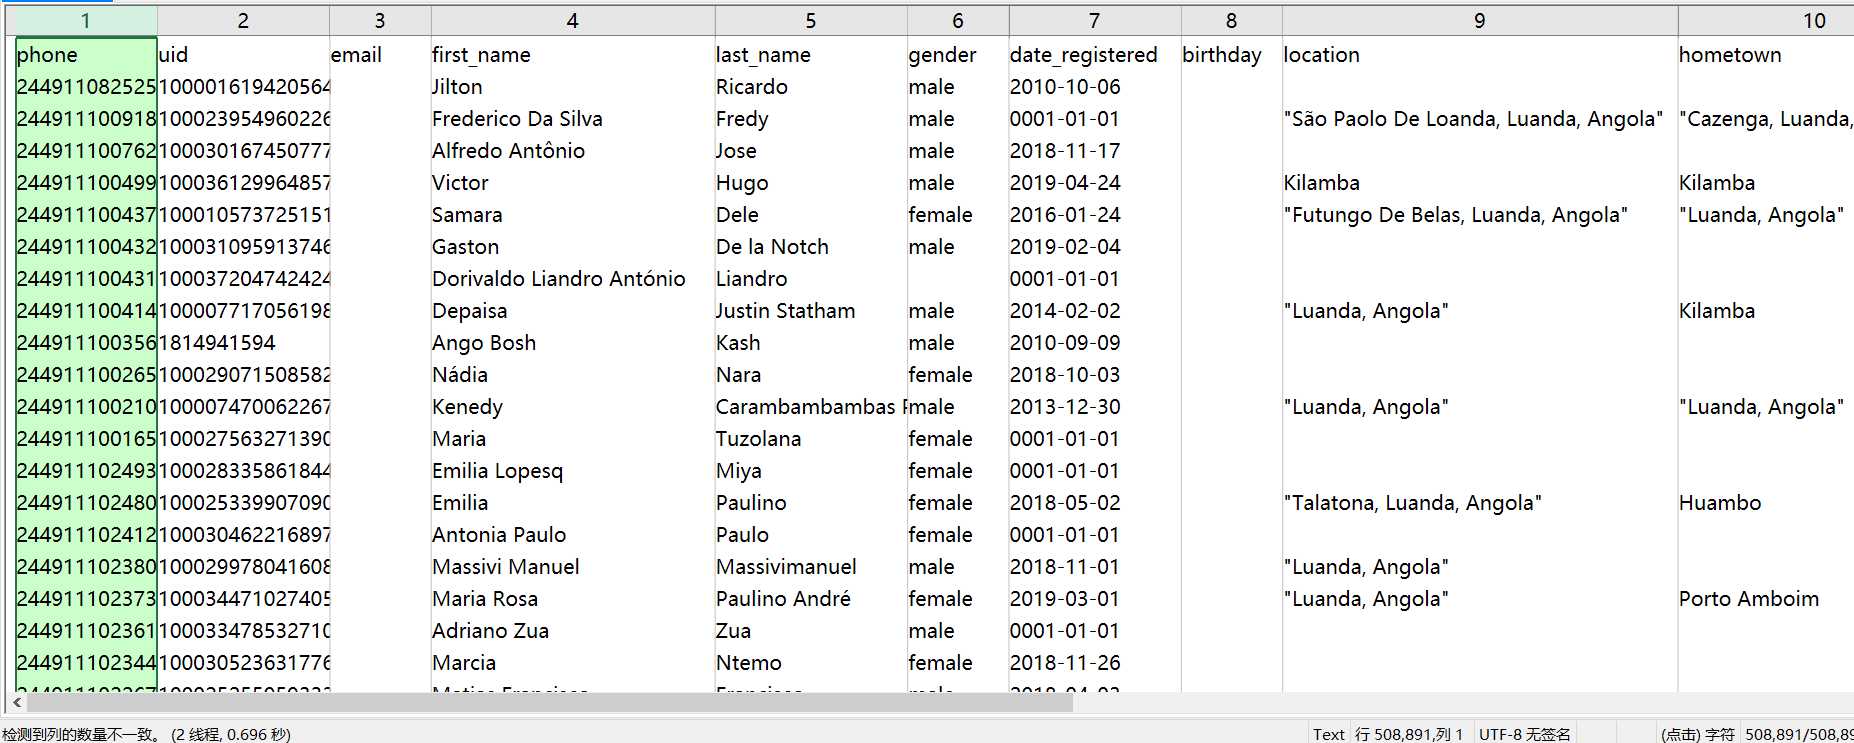The image size is (1854, 743).
Task: Select column 4 header number
Action: tap(572, 21)
